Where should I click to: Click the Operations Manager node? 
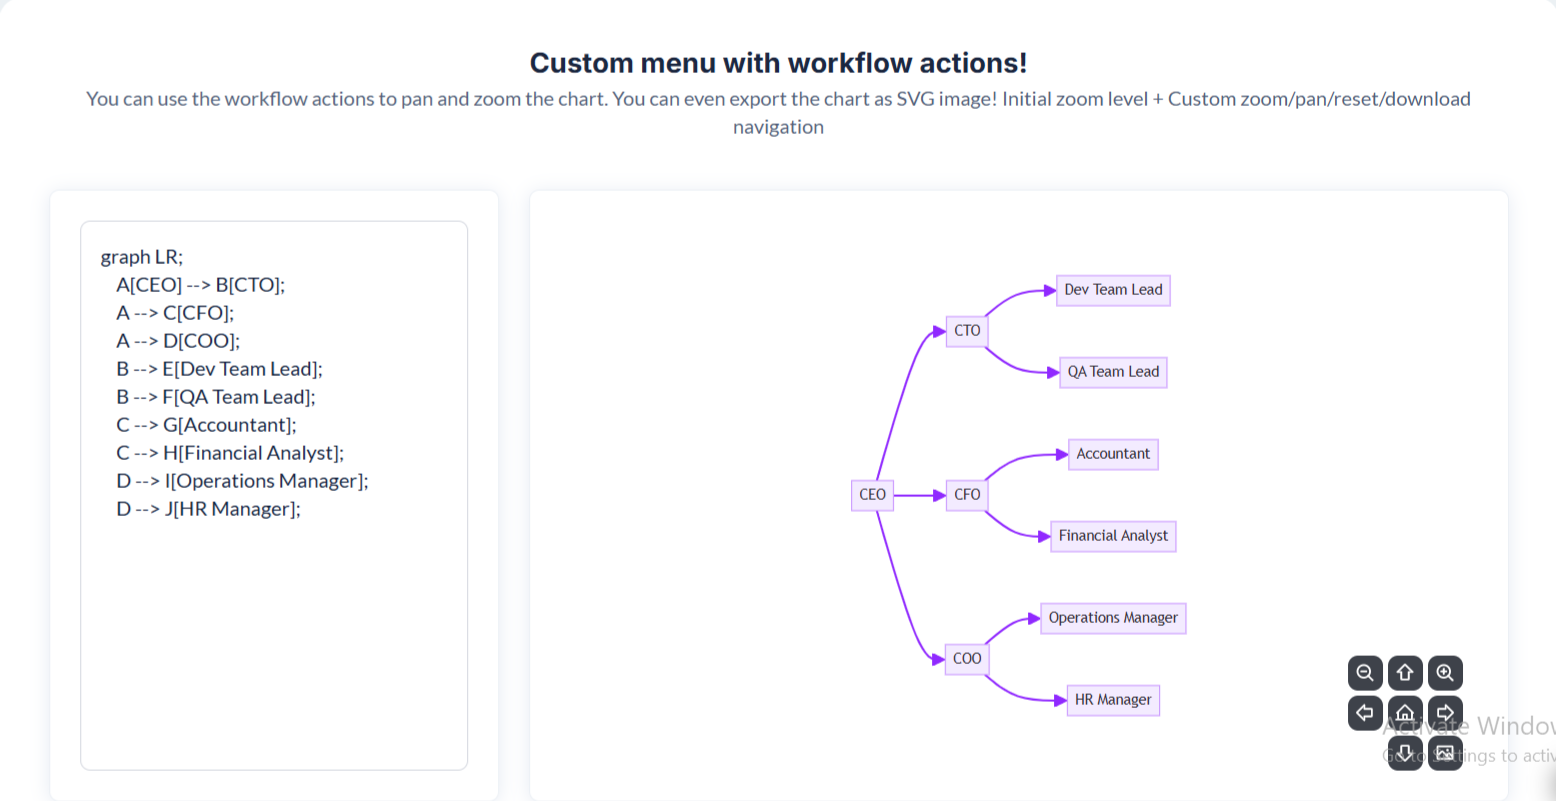pyautogui.click(x=1113, y=618)
